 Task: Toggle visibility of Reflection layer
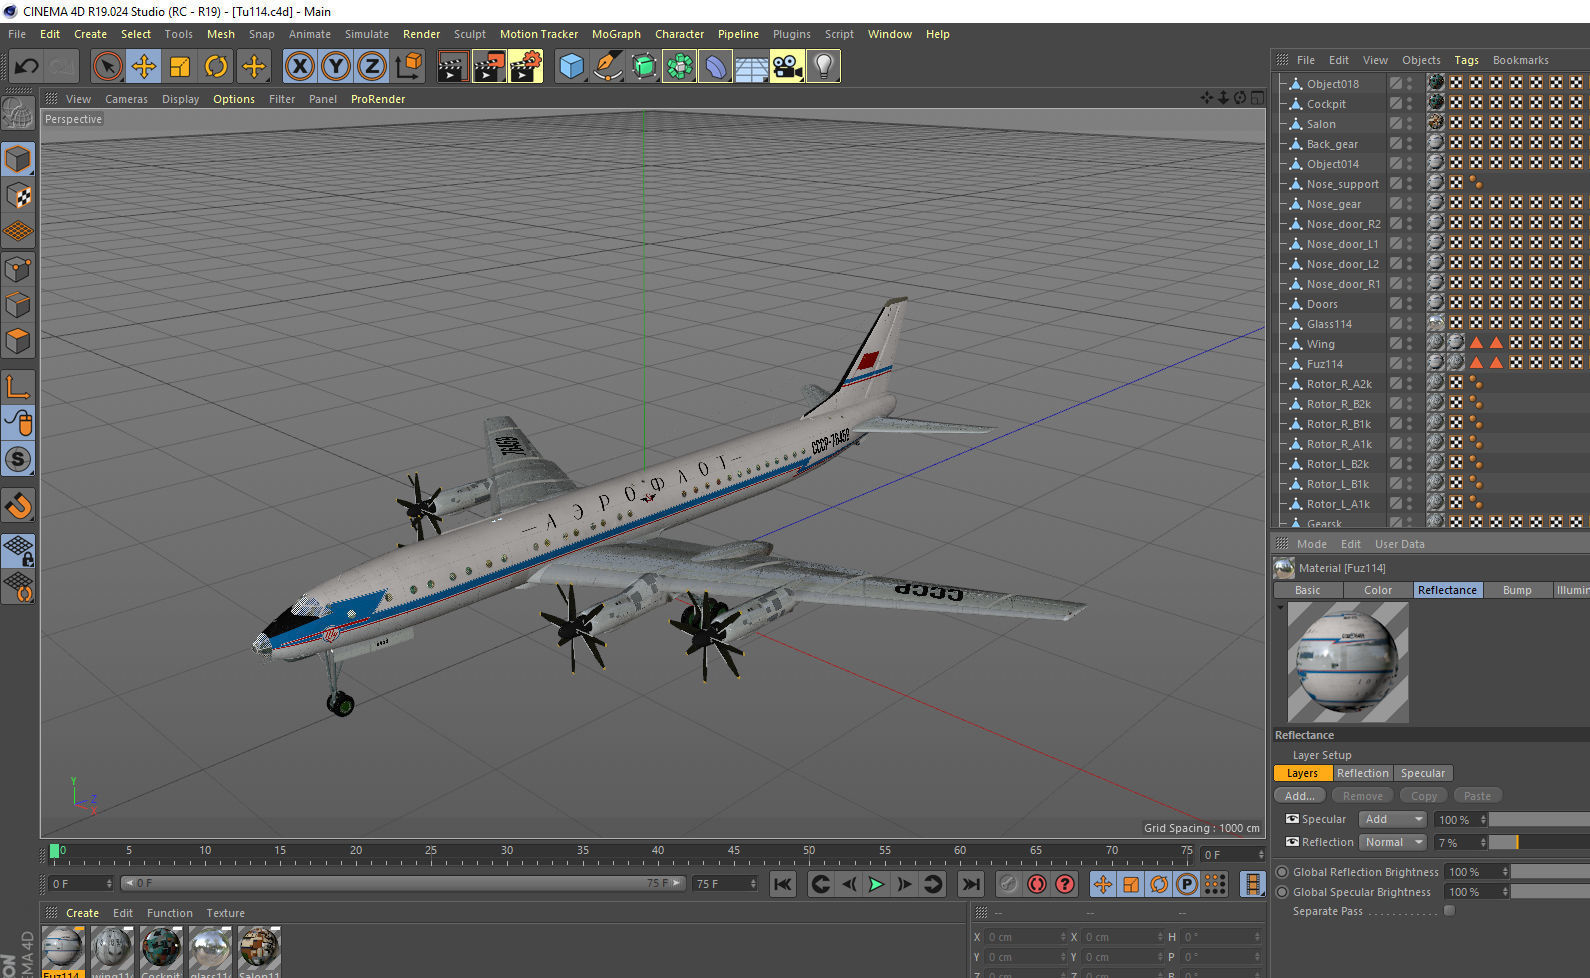[1292, 842]
